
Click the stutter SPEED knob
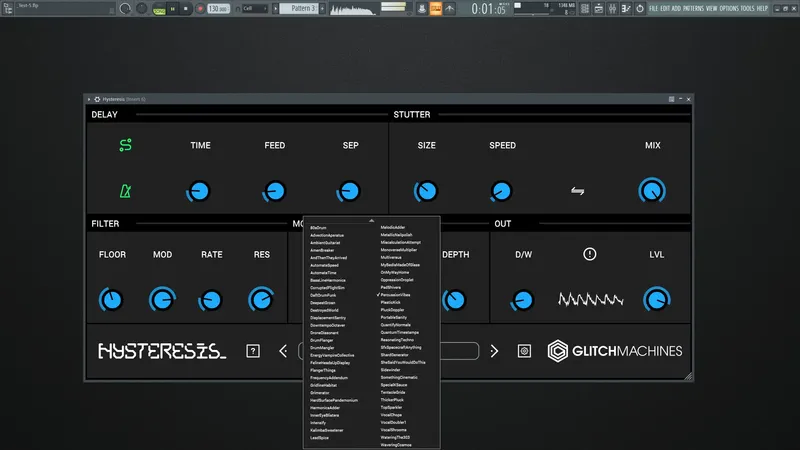tap(501, 191)
